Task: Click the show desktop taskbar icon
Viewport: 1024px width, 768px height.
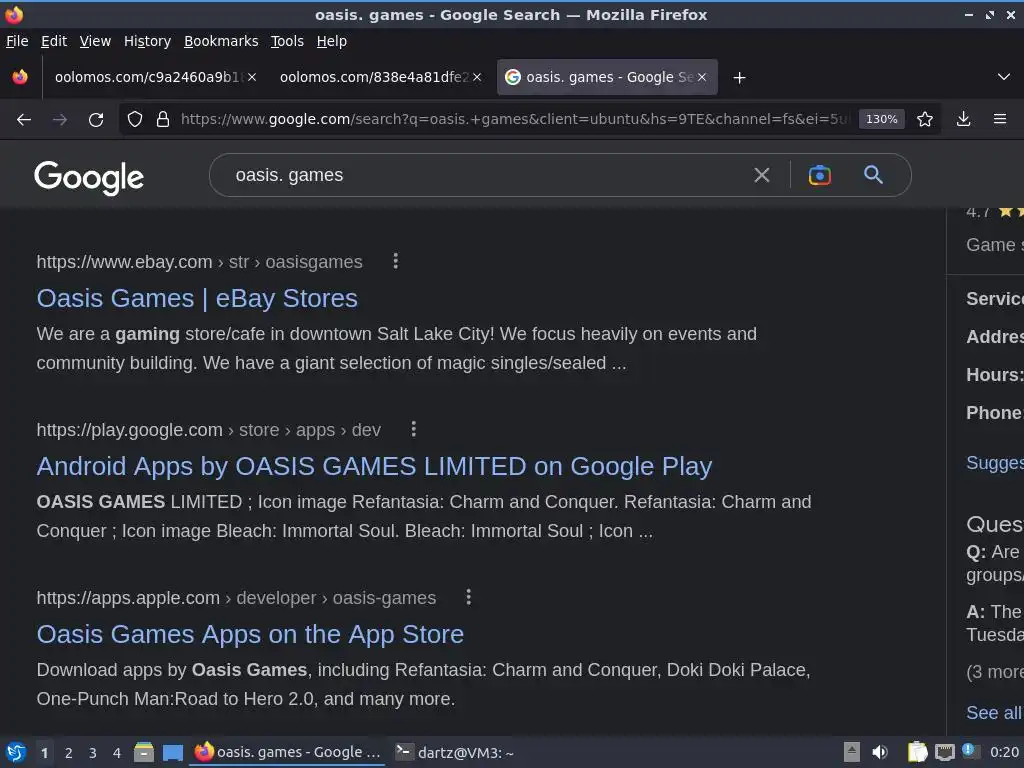Action: click(172, 752)
